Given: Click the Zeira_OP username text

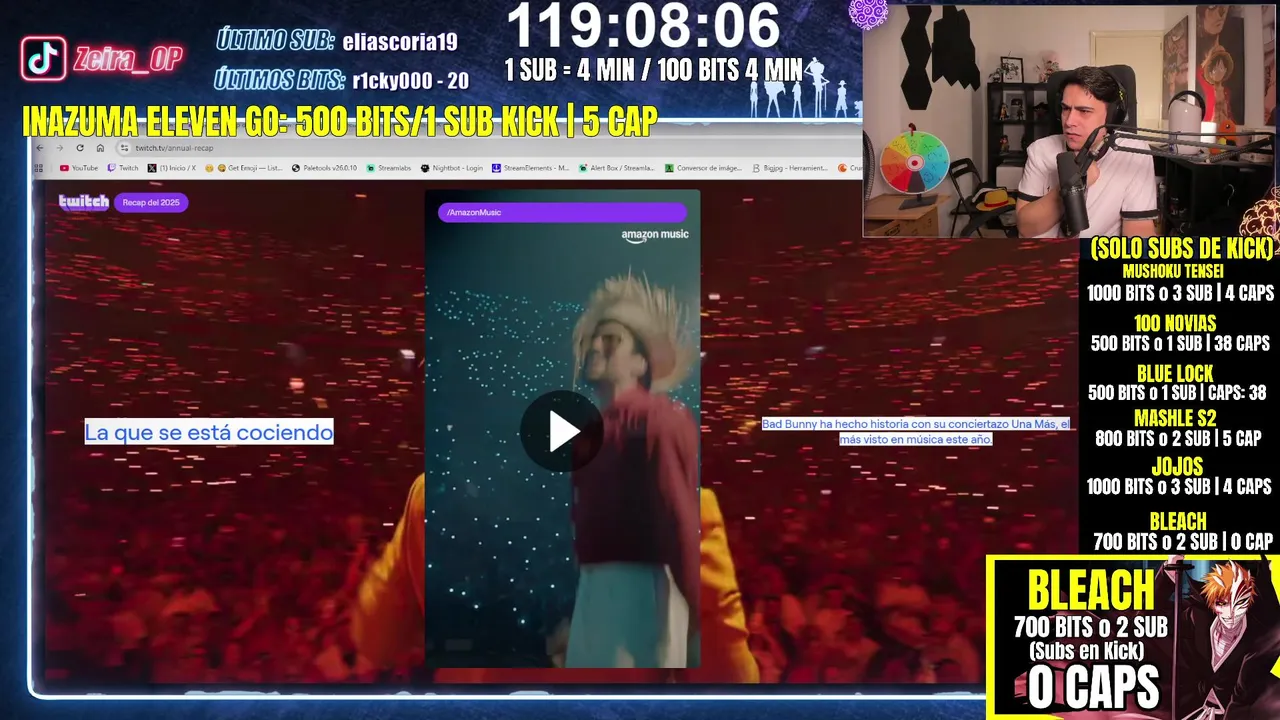Looking at the screenshot, I should point(127,59).
